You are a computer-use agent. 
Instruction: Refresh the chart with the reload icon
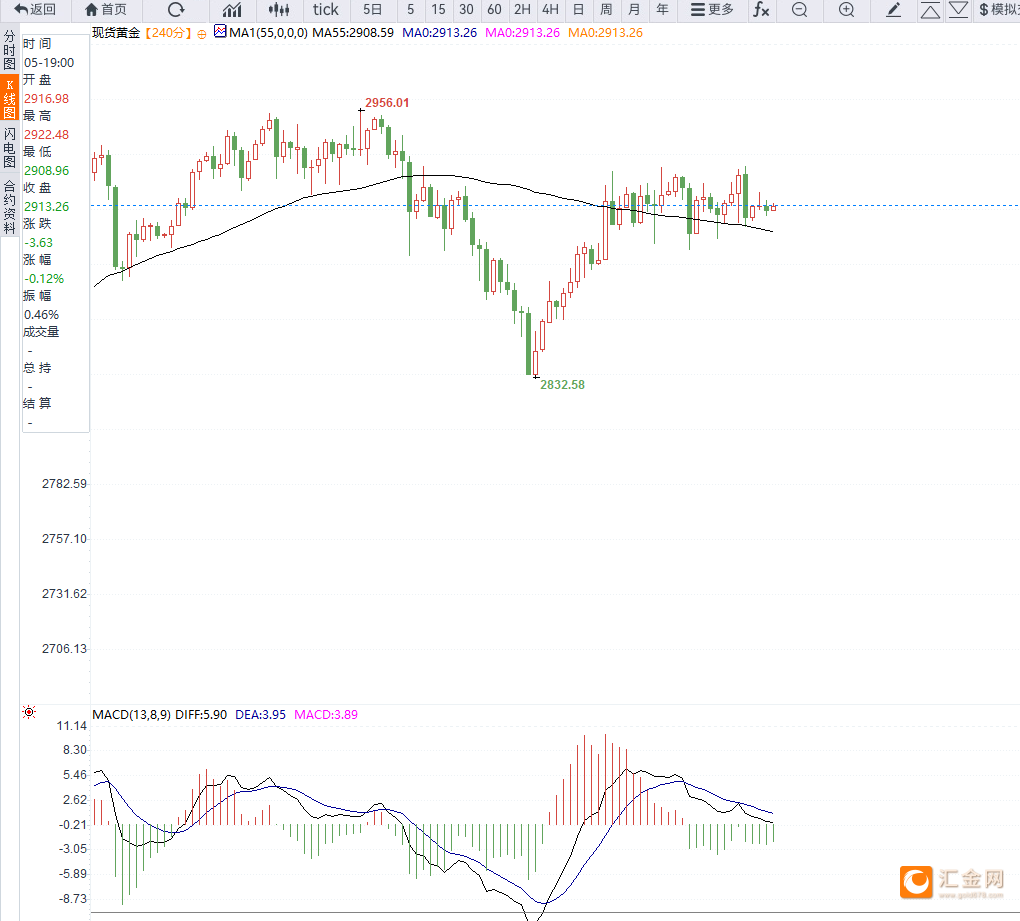pos(176,9)
